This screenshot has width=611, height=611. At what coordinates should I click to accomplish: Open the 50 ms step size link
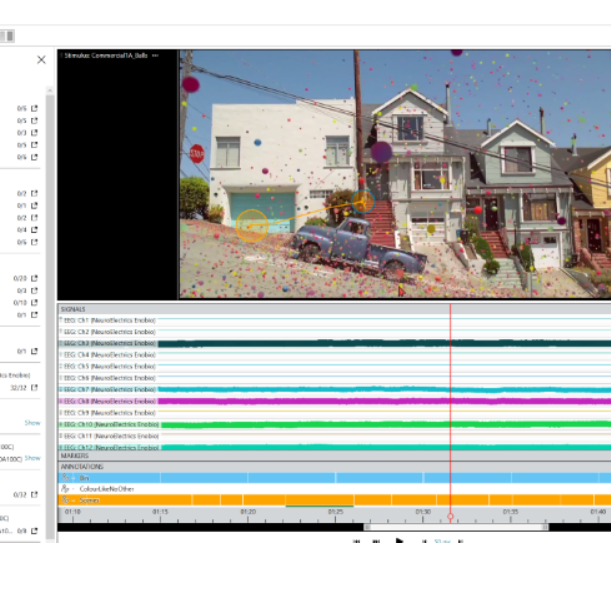[442, 541]
